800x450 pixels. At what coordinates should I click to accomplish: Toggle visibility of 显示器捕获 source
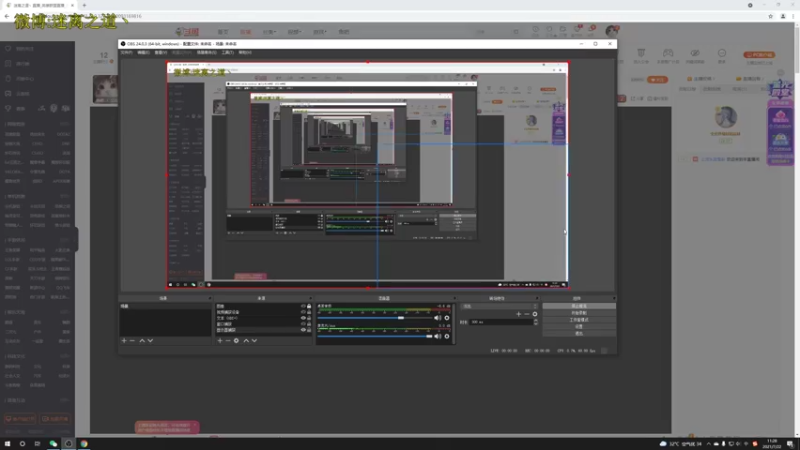tap(303, 330)
